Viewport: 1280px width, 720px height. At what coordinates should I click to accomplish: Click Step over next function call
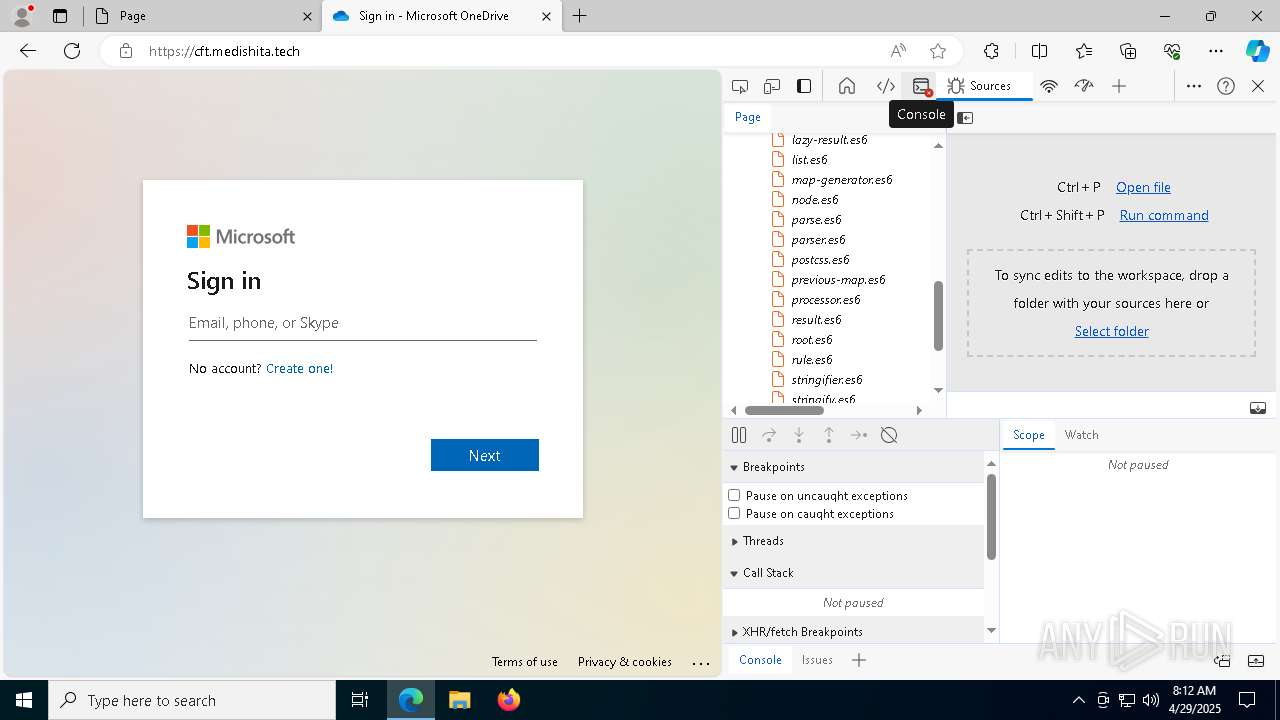click(769, 435)
